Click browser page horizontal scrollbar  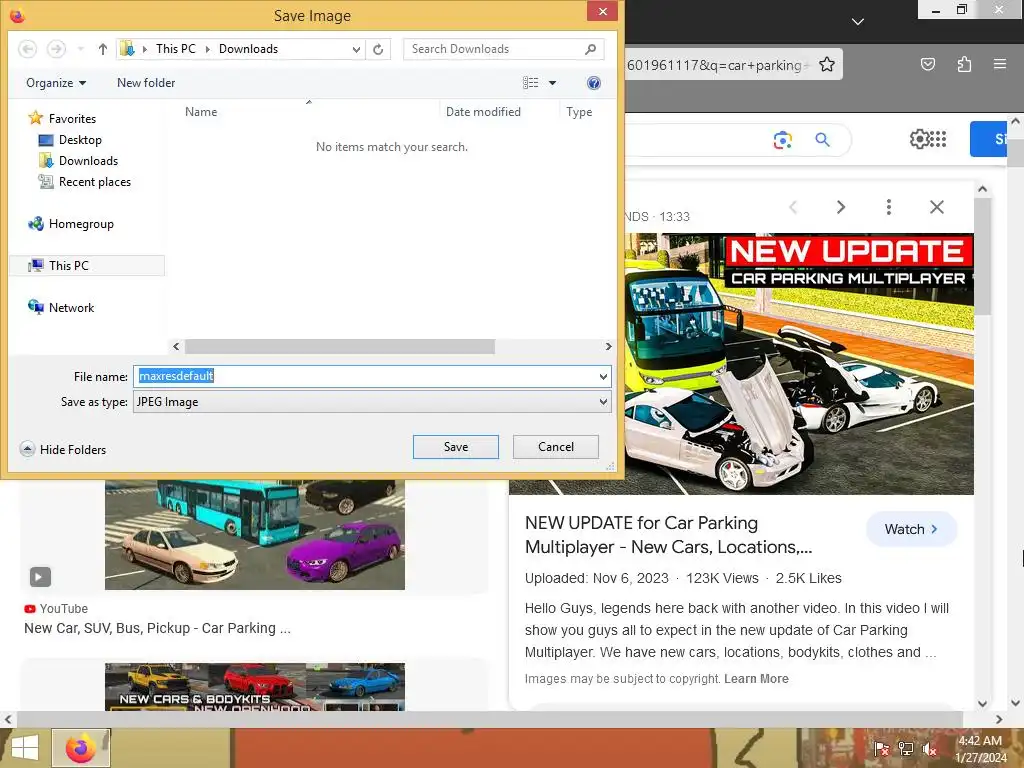tap(489, 719)
